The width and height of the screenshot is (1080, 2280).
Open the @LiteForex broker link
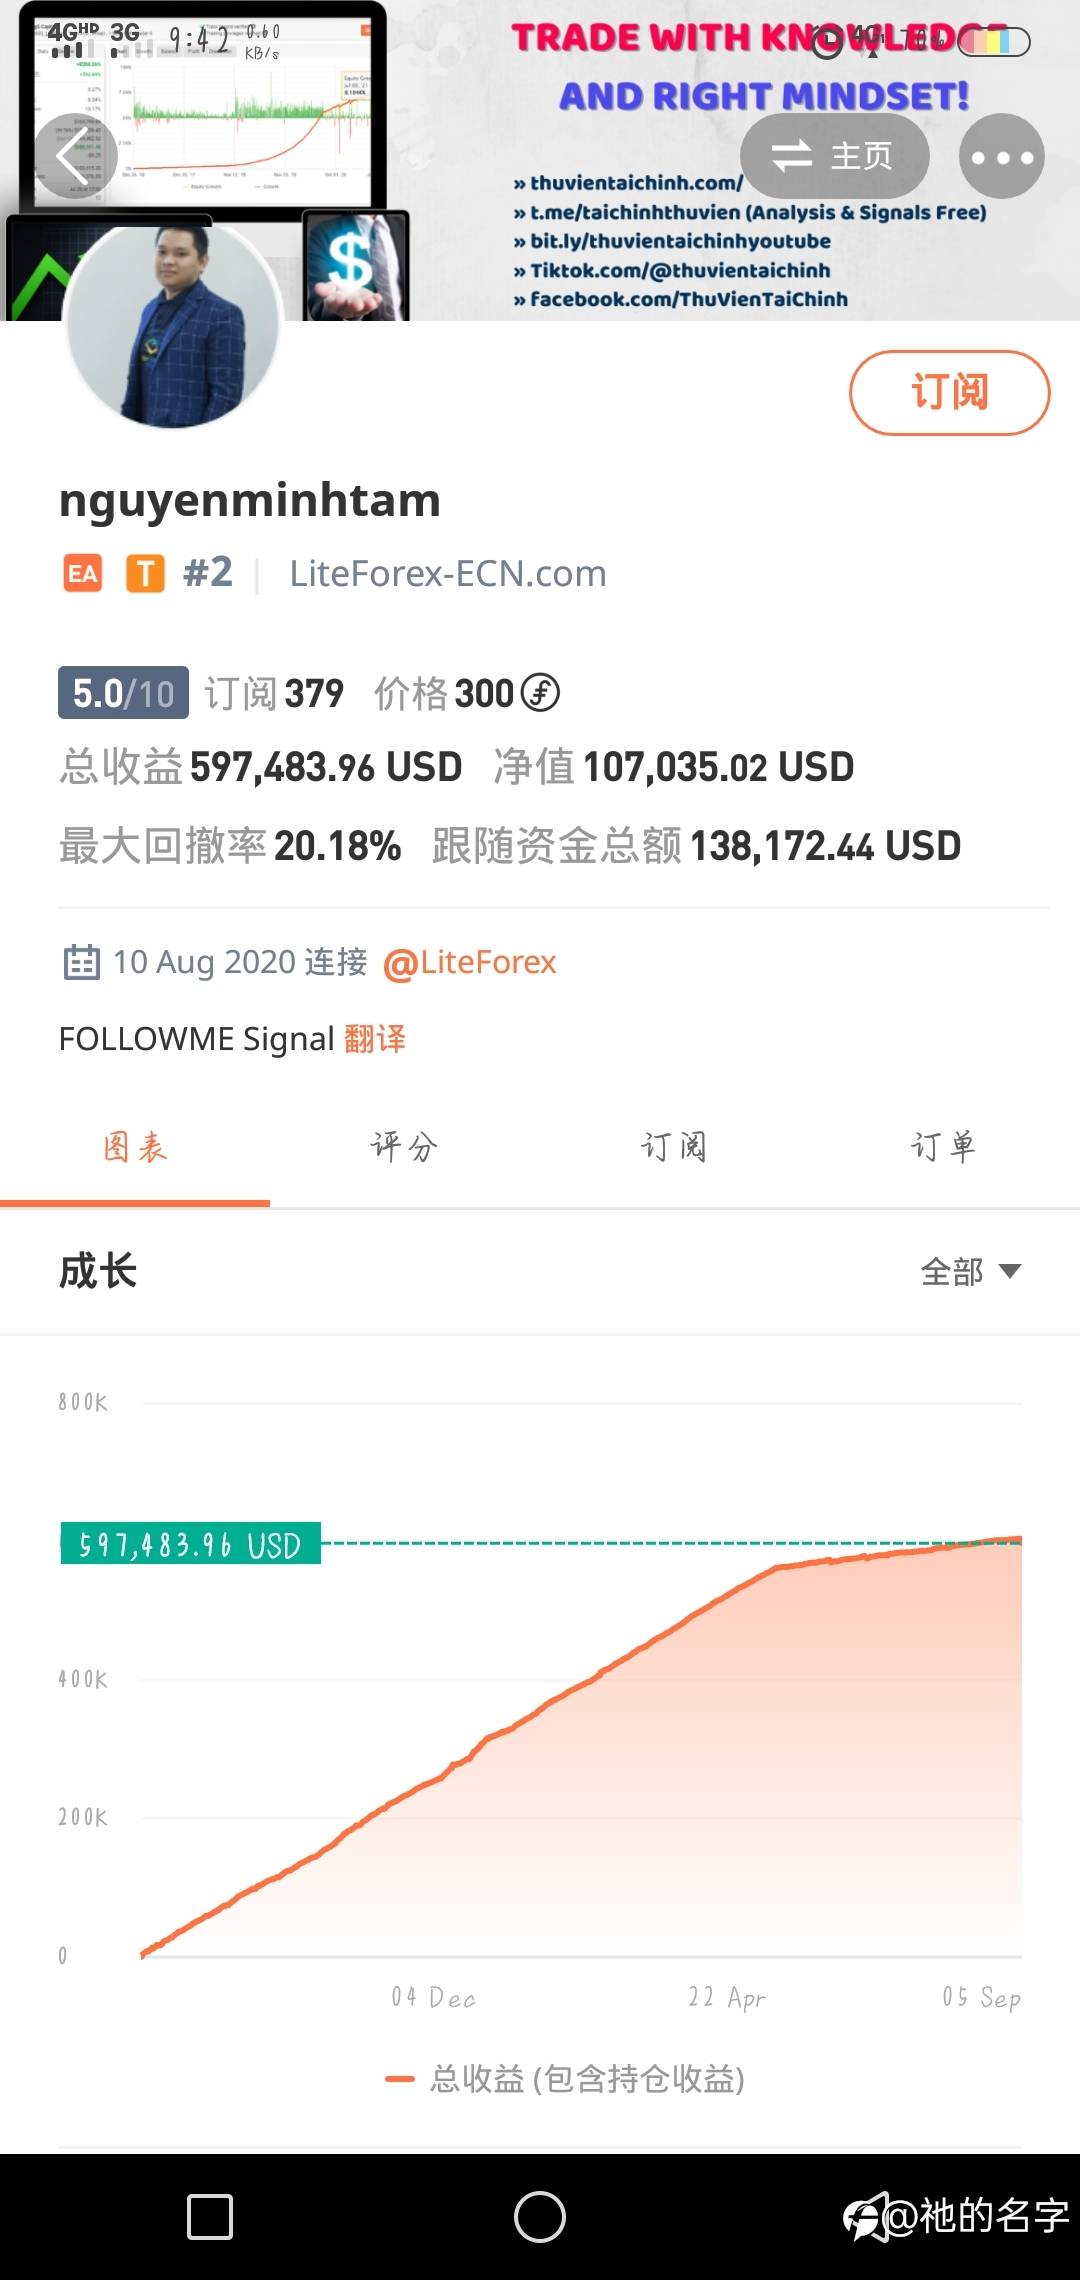tap(470, 962)
